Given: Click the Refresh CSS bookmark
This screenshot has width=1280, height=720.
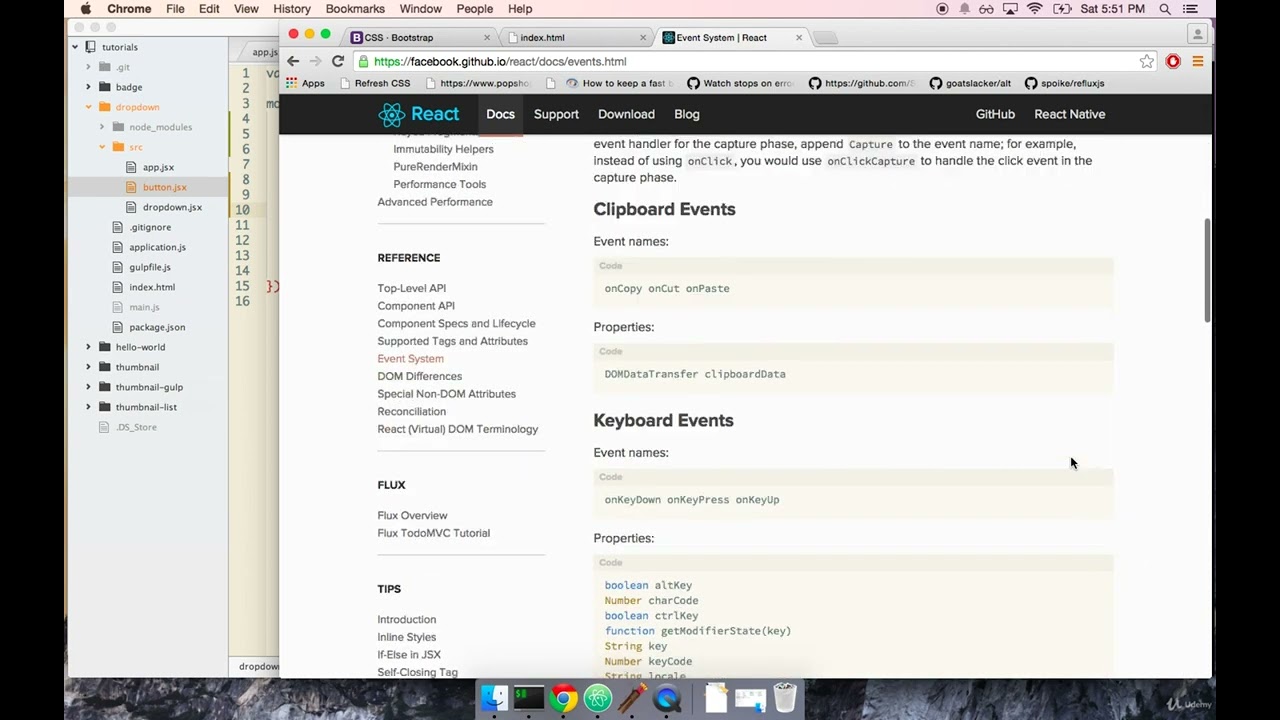Looking at the screenshot, I should pos(374,83).
